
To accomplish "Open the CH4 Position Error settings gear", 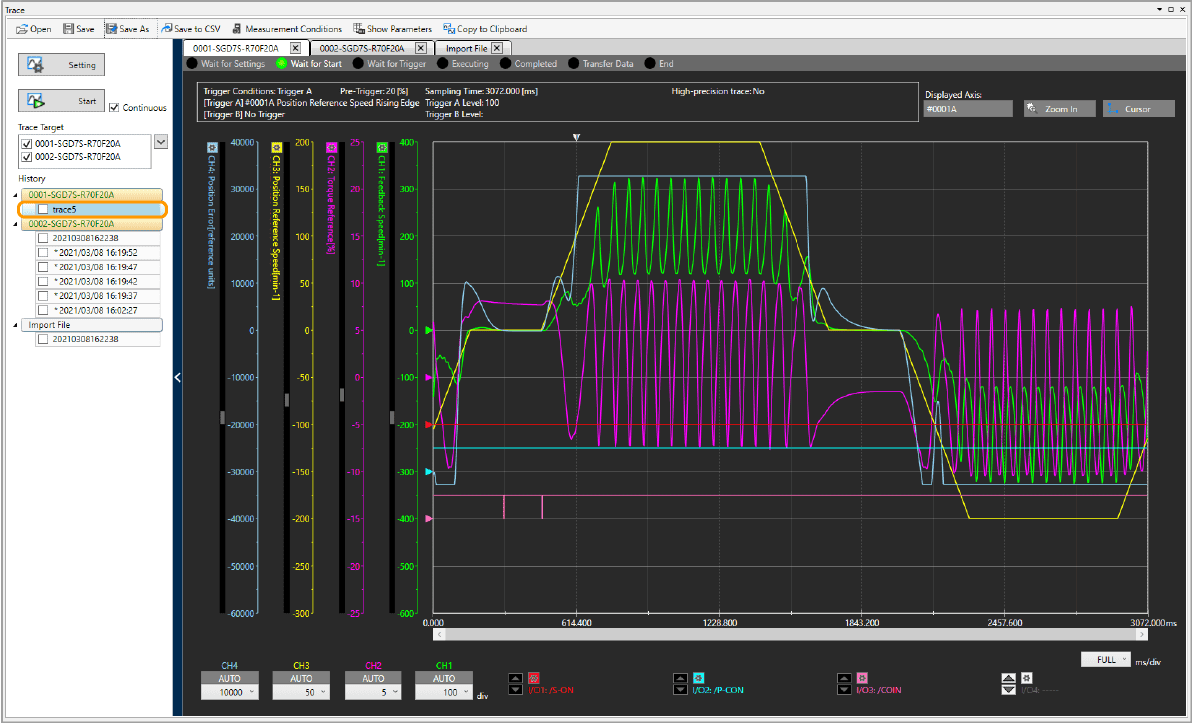I will (x=212, y=147).
